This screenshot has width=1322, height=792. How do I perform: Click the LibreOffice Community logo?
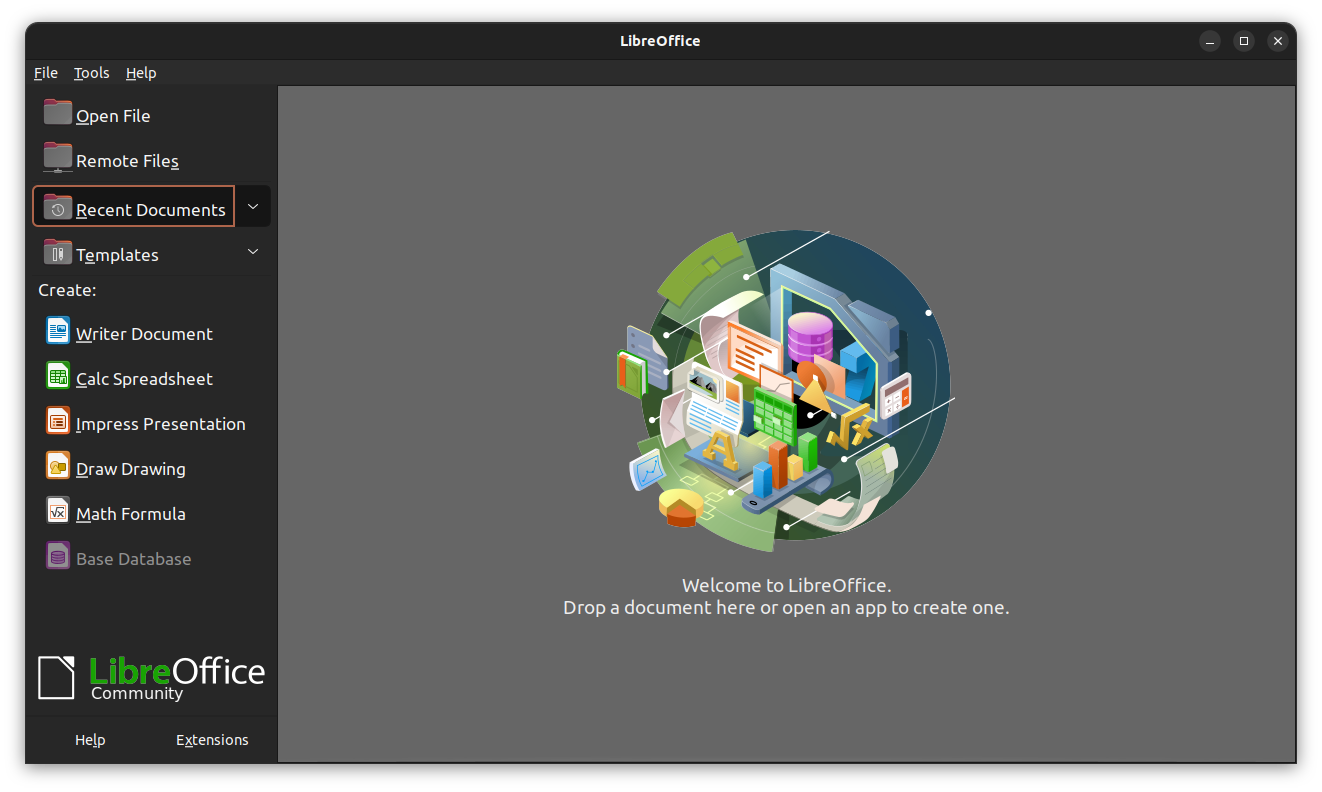pyautogui.click(x=151, y=677)
